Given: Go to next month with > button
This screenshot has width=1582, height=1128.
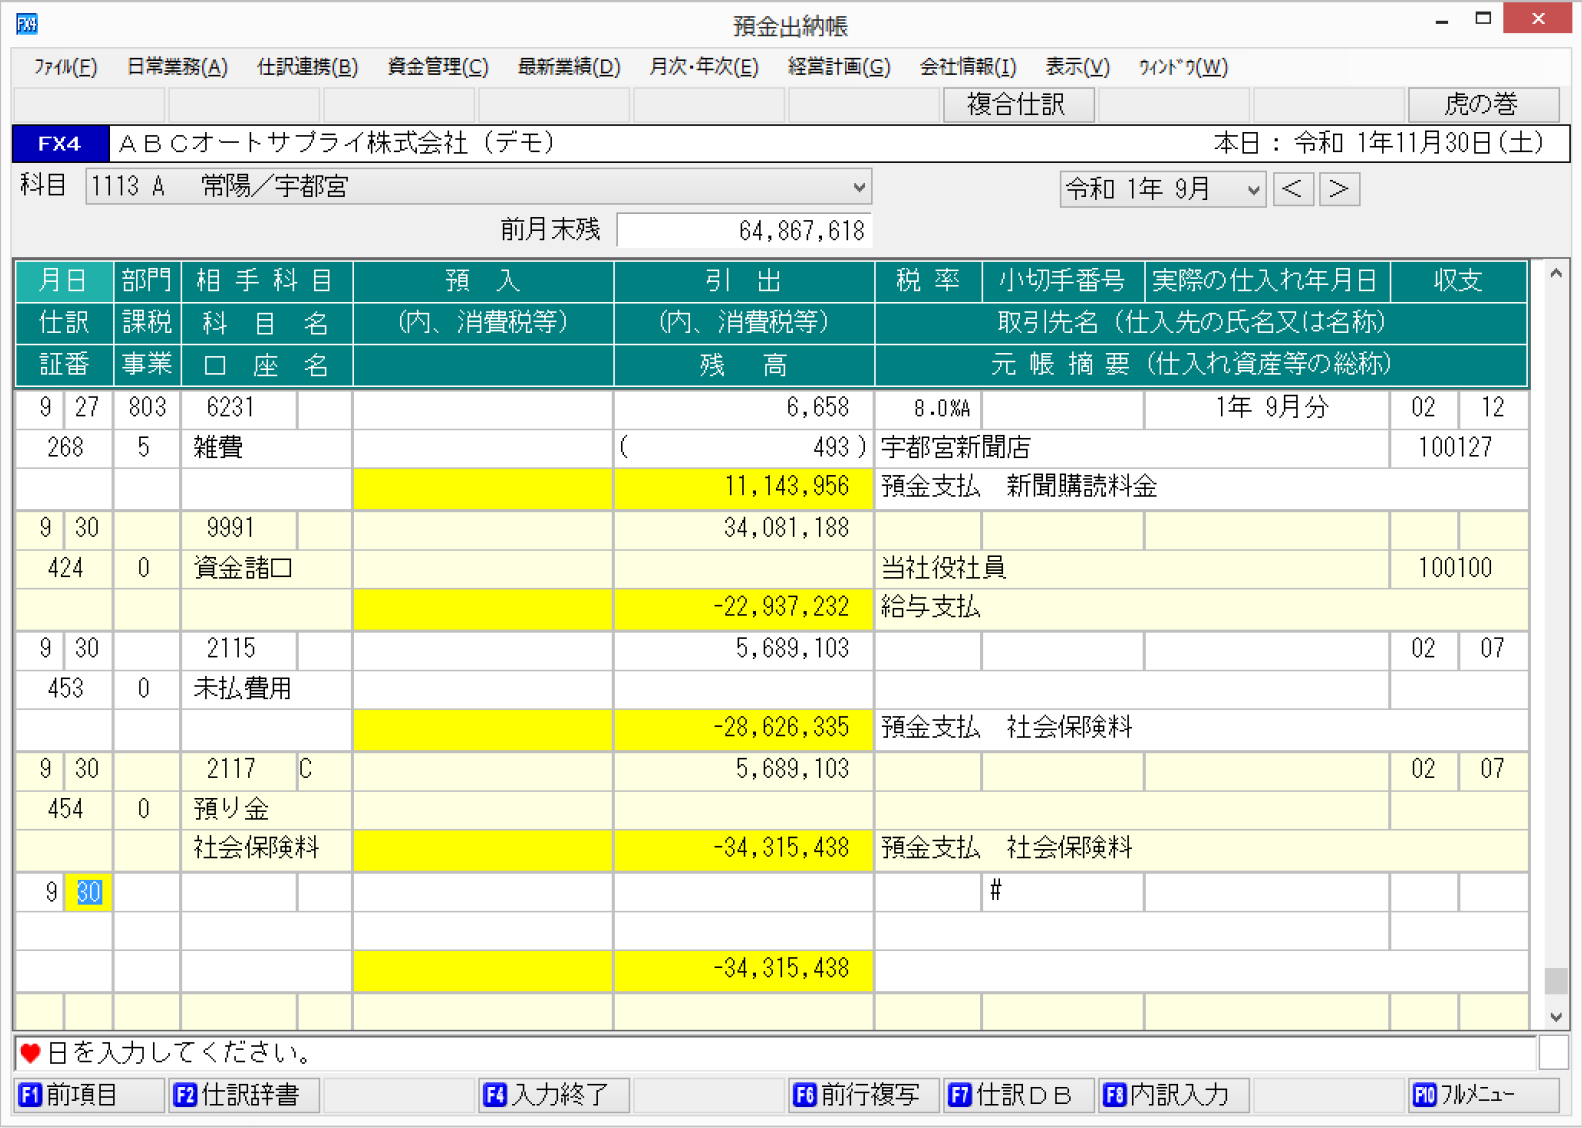Looking at the screenshot, I should pyautogui.click(x=1339, y=189).
